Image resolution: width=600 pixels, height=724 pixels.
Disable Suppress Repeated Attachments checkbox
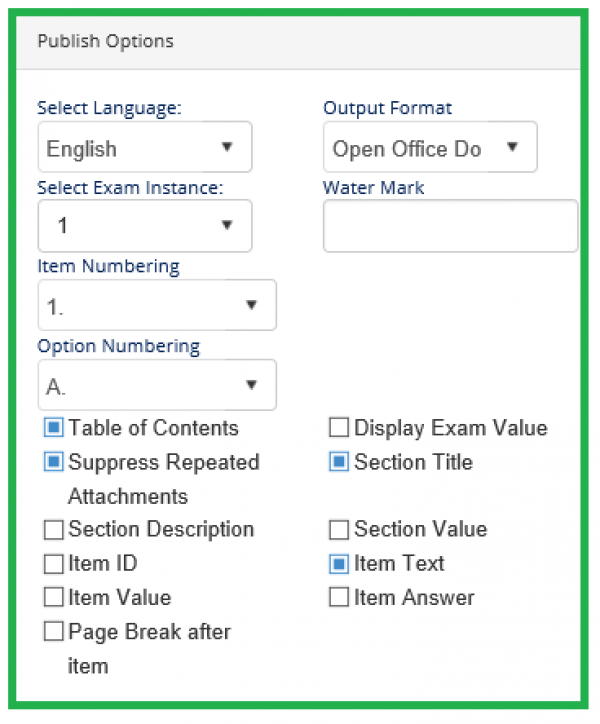pos(54,462)
